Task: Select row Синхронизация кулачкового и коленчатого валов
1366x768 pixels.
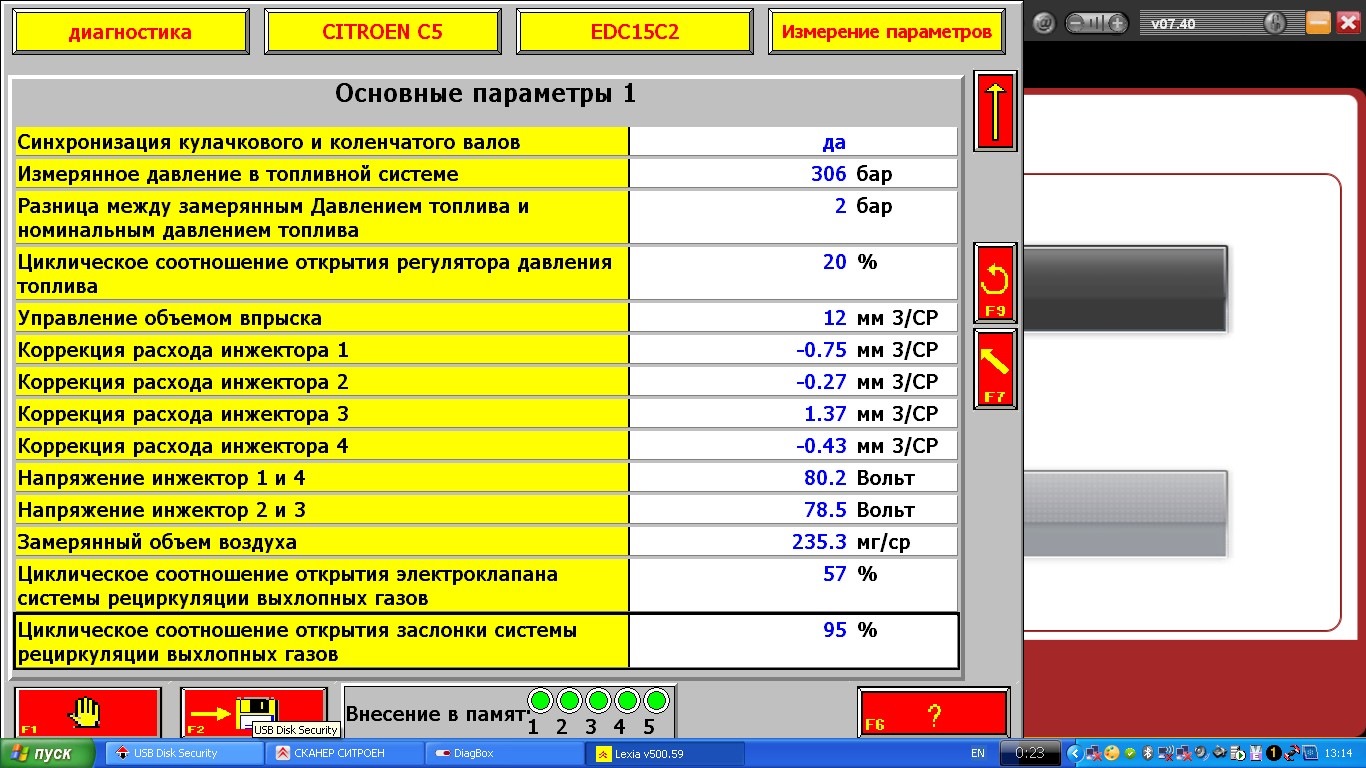Action: click(486, 142)
